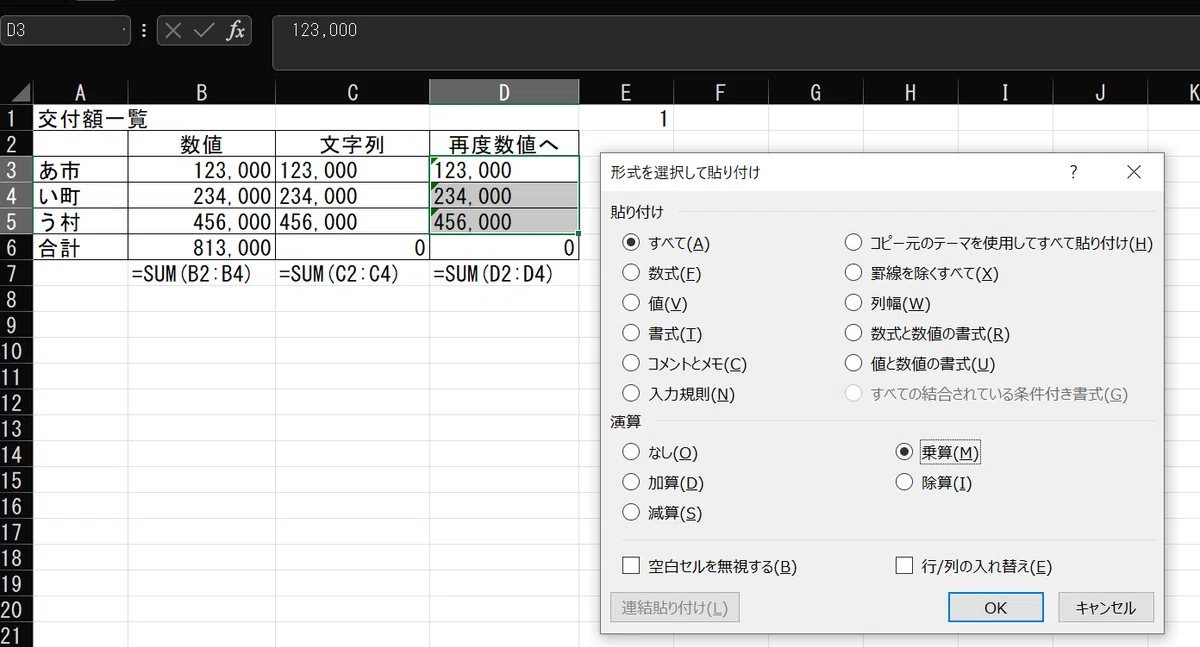1200x647 pixels.
Task: Select row 20 header
Action: tap(16, 609)
